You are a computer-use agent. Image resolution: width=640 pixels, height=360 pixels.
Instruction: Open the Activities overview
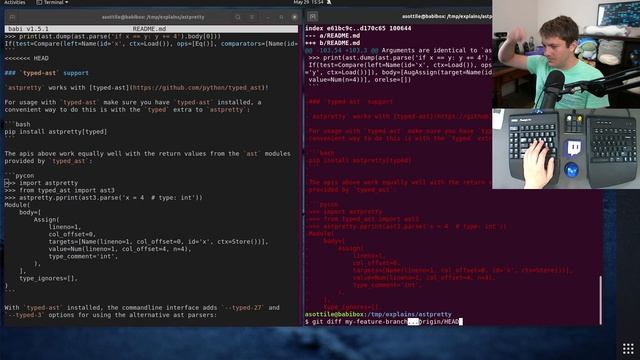click(x=14, y=2)
